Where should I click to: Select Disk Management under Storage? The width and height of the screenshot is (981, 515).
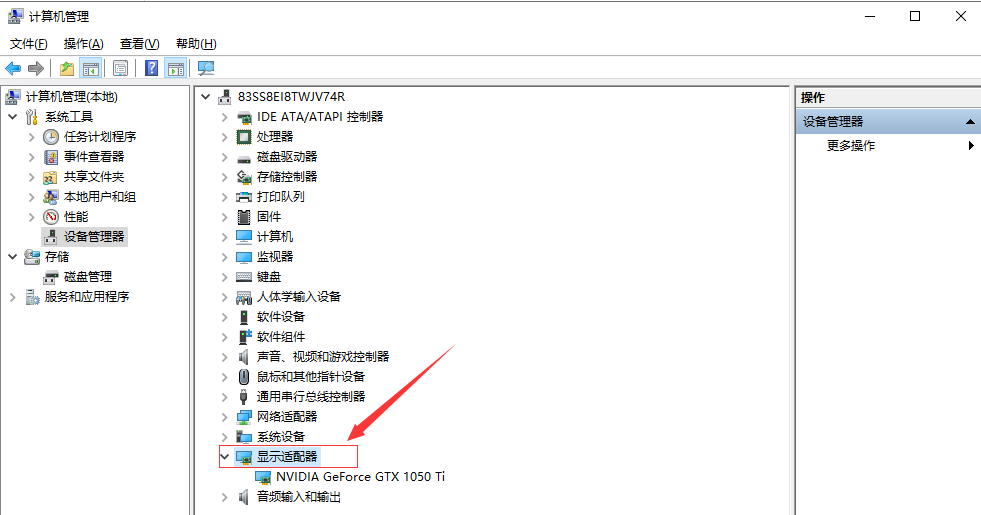(x=87, y=277)
